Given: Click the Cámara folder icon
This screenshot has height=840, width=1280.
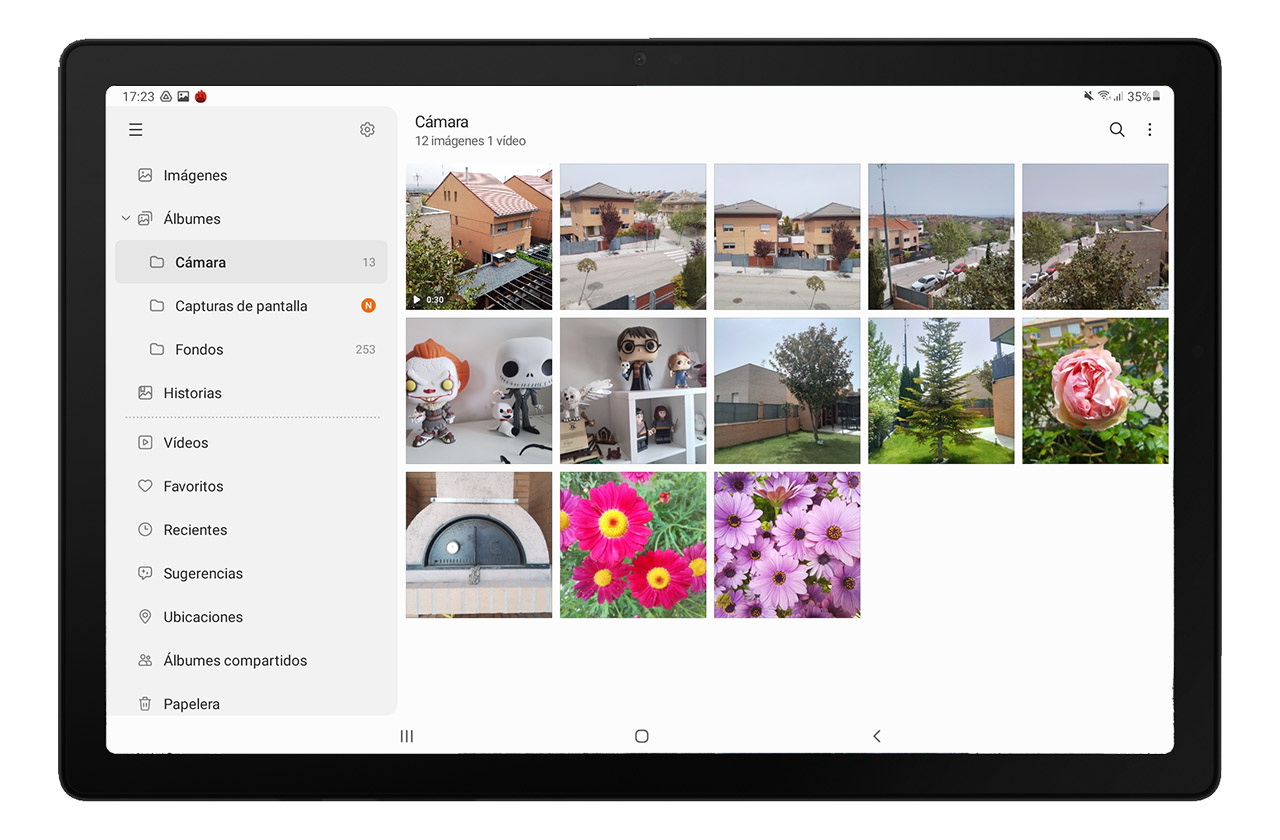Looking at the screenshot, I should 157,262.
